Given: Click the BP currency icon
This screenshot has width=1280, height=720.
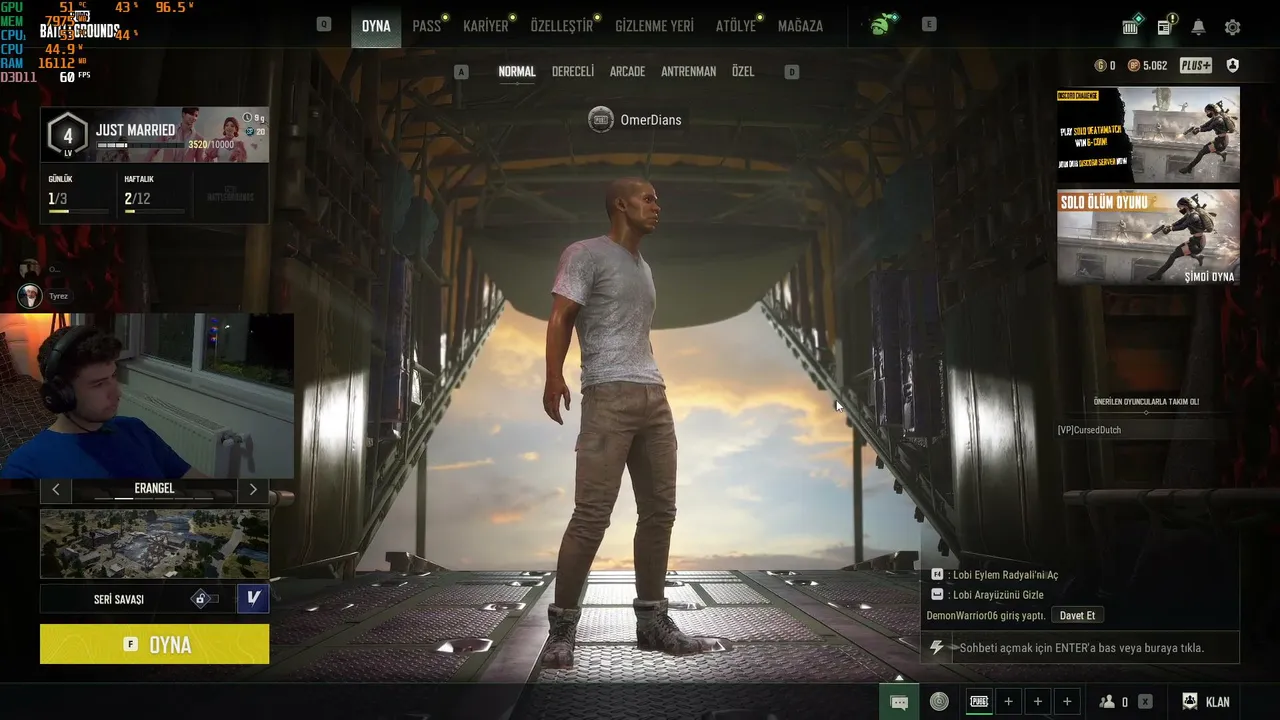Looking at the screenshot, I should pyautogui.click(x=1134, y=66).
